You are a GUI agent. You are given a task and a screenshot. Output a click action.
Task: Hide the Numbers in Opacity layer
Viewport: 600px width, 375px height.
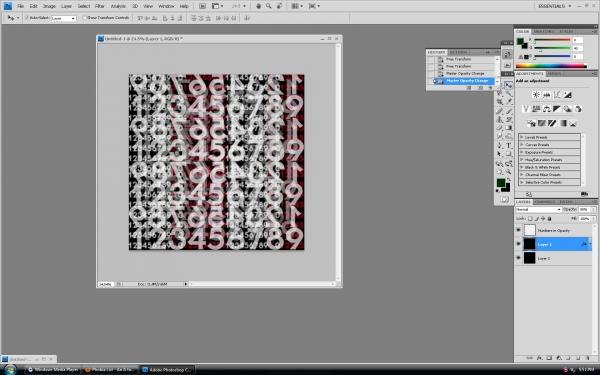pyautogui.click(x=518, y=230)
